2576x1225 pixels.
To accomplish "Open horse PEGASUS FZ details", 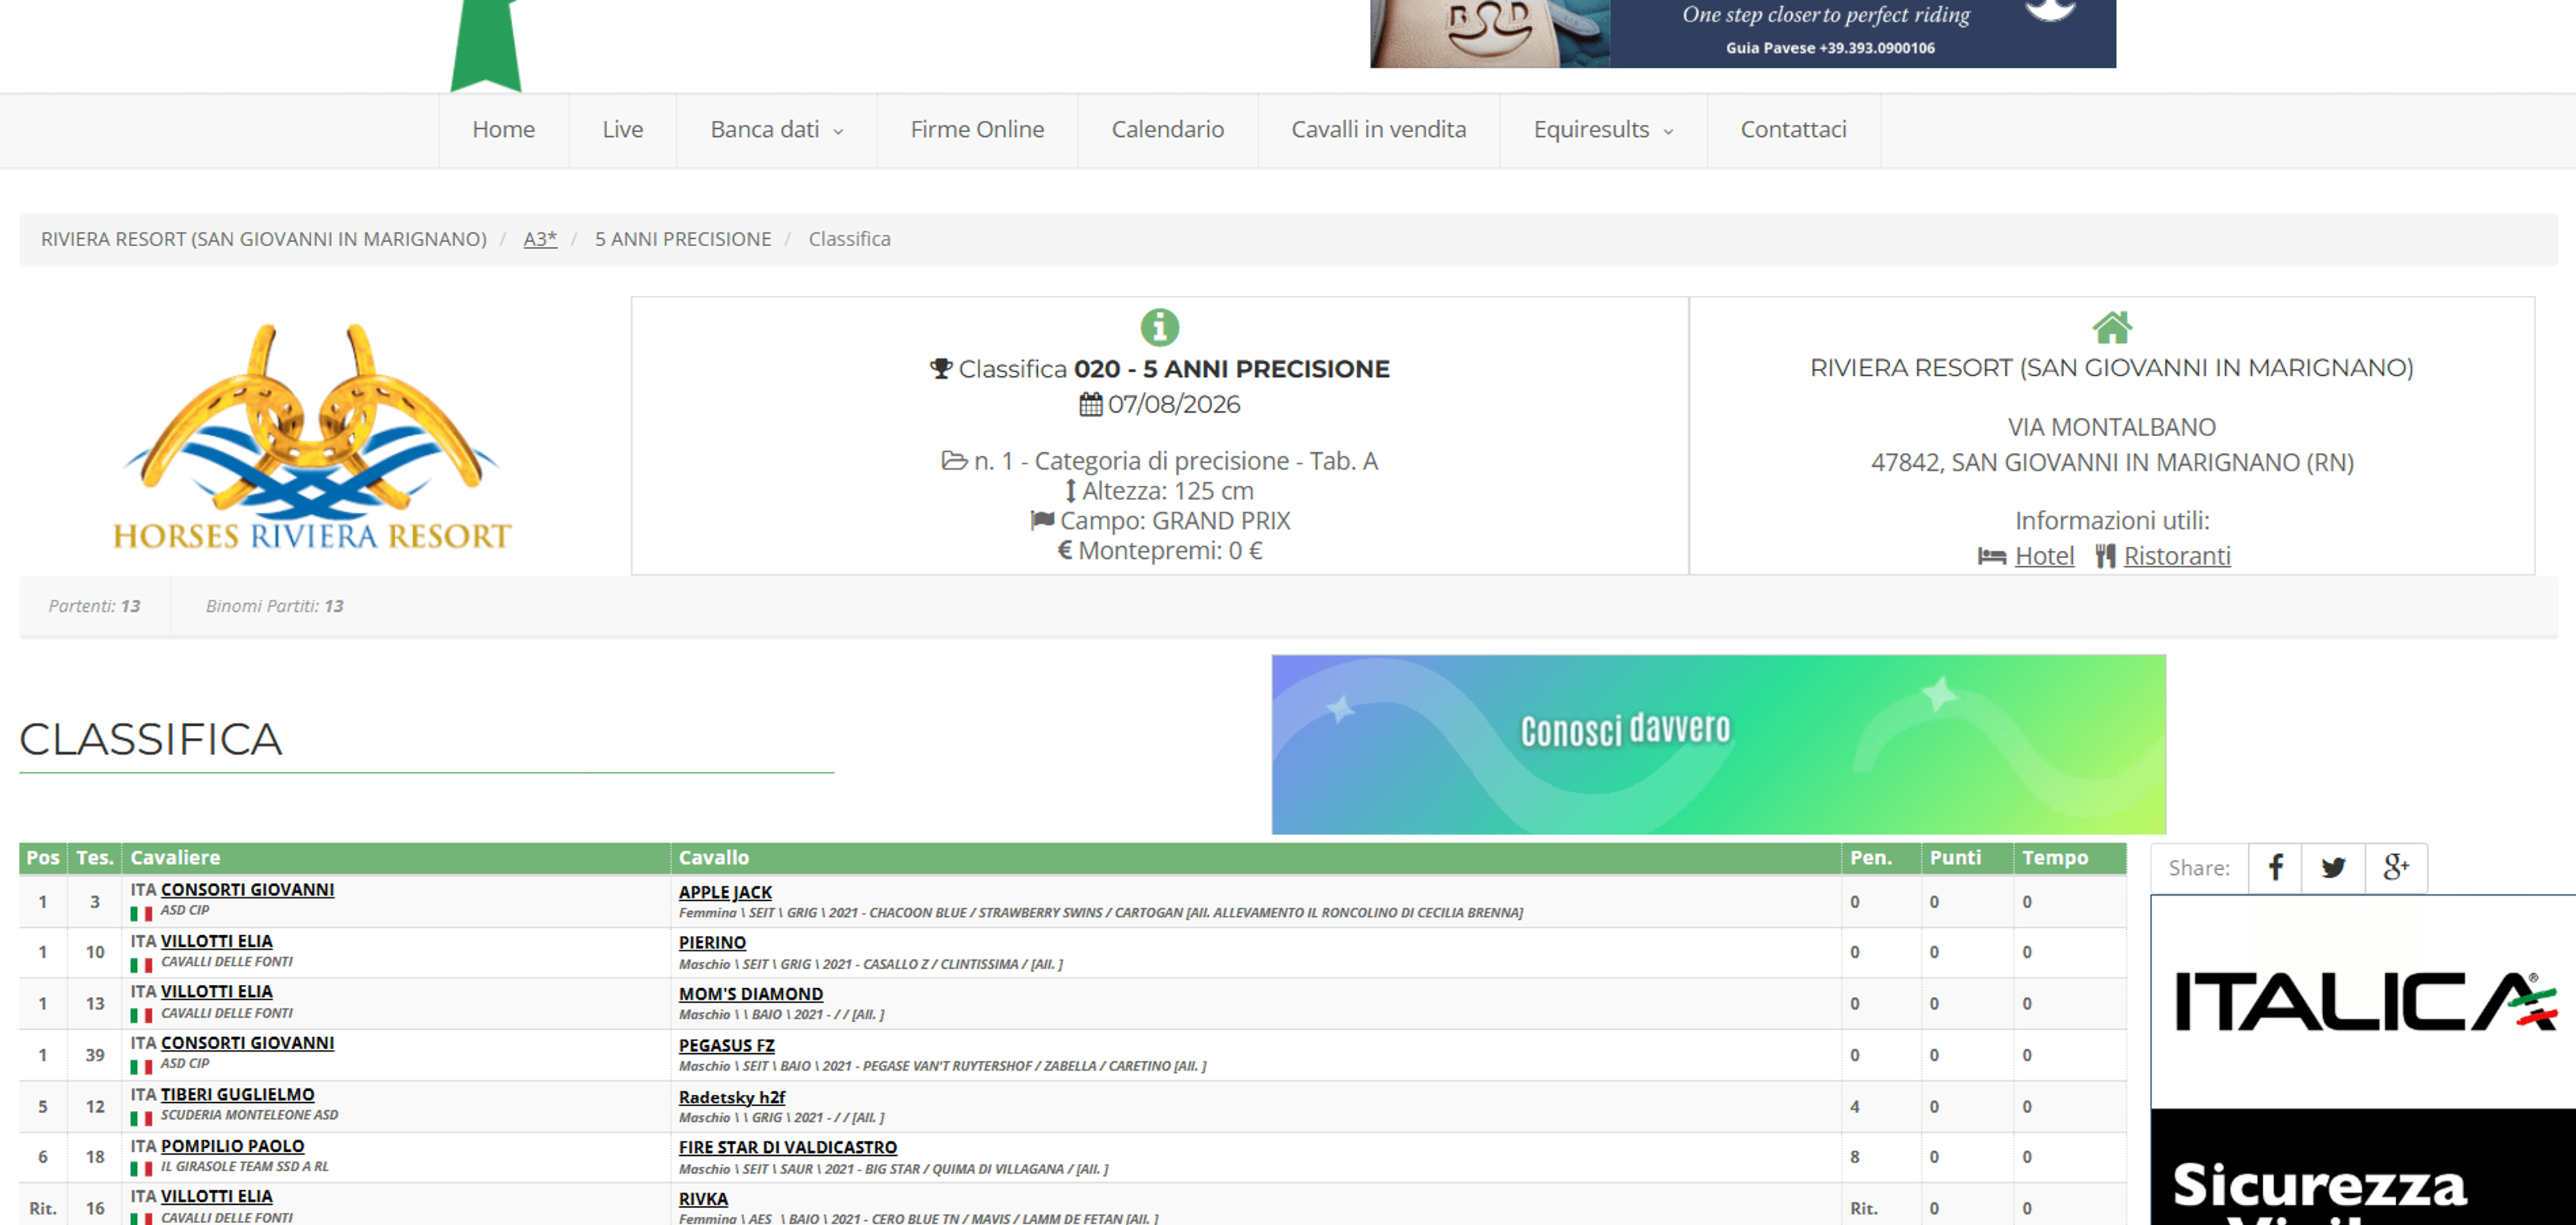I will pos(727,1045).
